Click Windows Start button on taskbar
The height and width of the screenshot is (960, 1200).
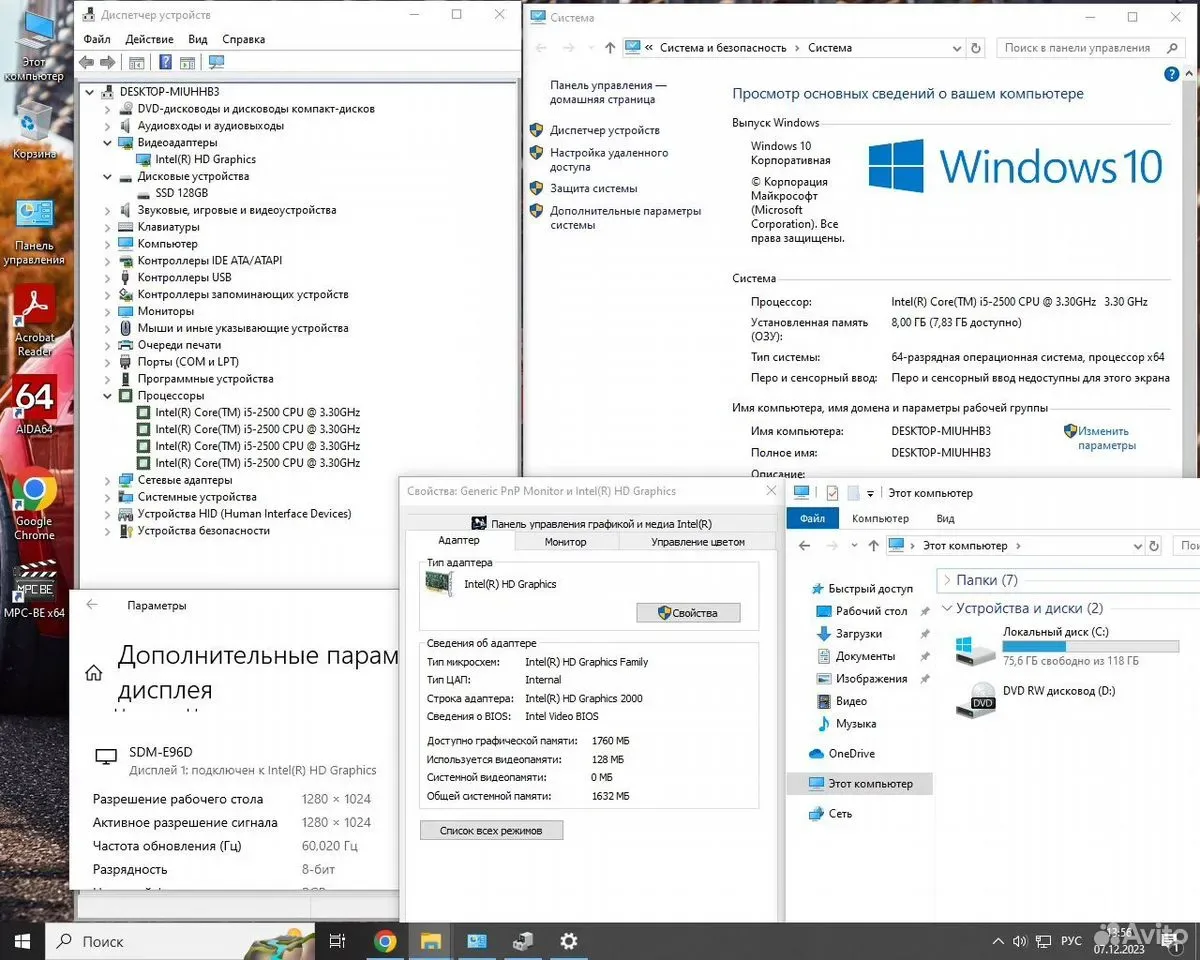coord(23,941)
